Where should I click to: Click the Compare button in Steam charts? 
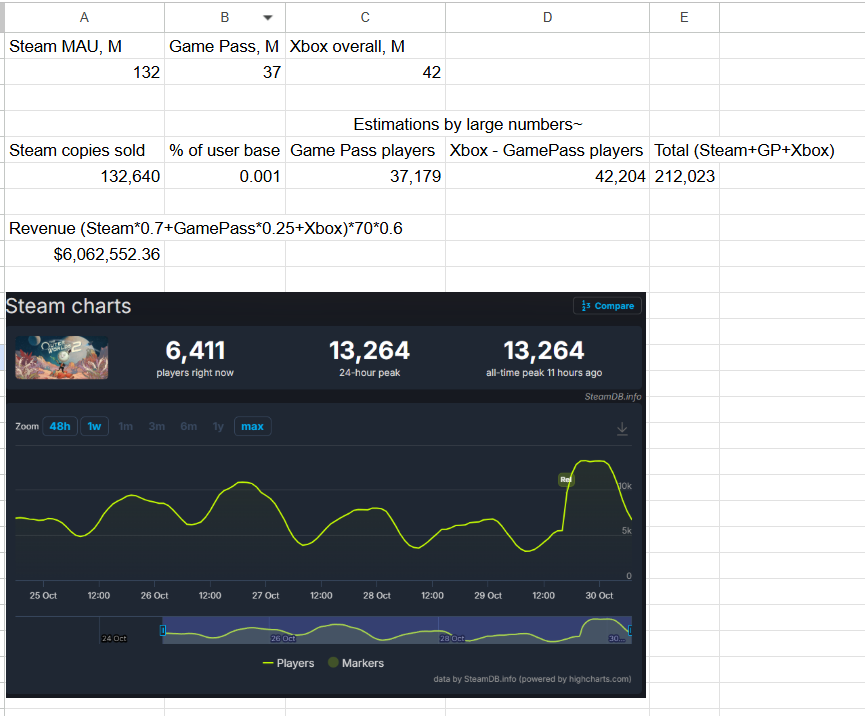607,306
